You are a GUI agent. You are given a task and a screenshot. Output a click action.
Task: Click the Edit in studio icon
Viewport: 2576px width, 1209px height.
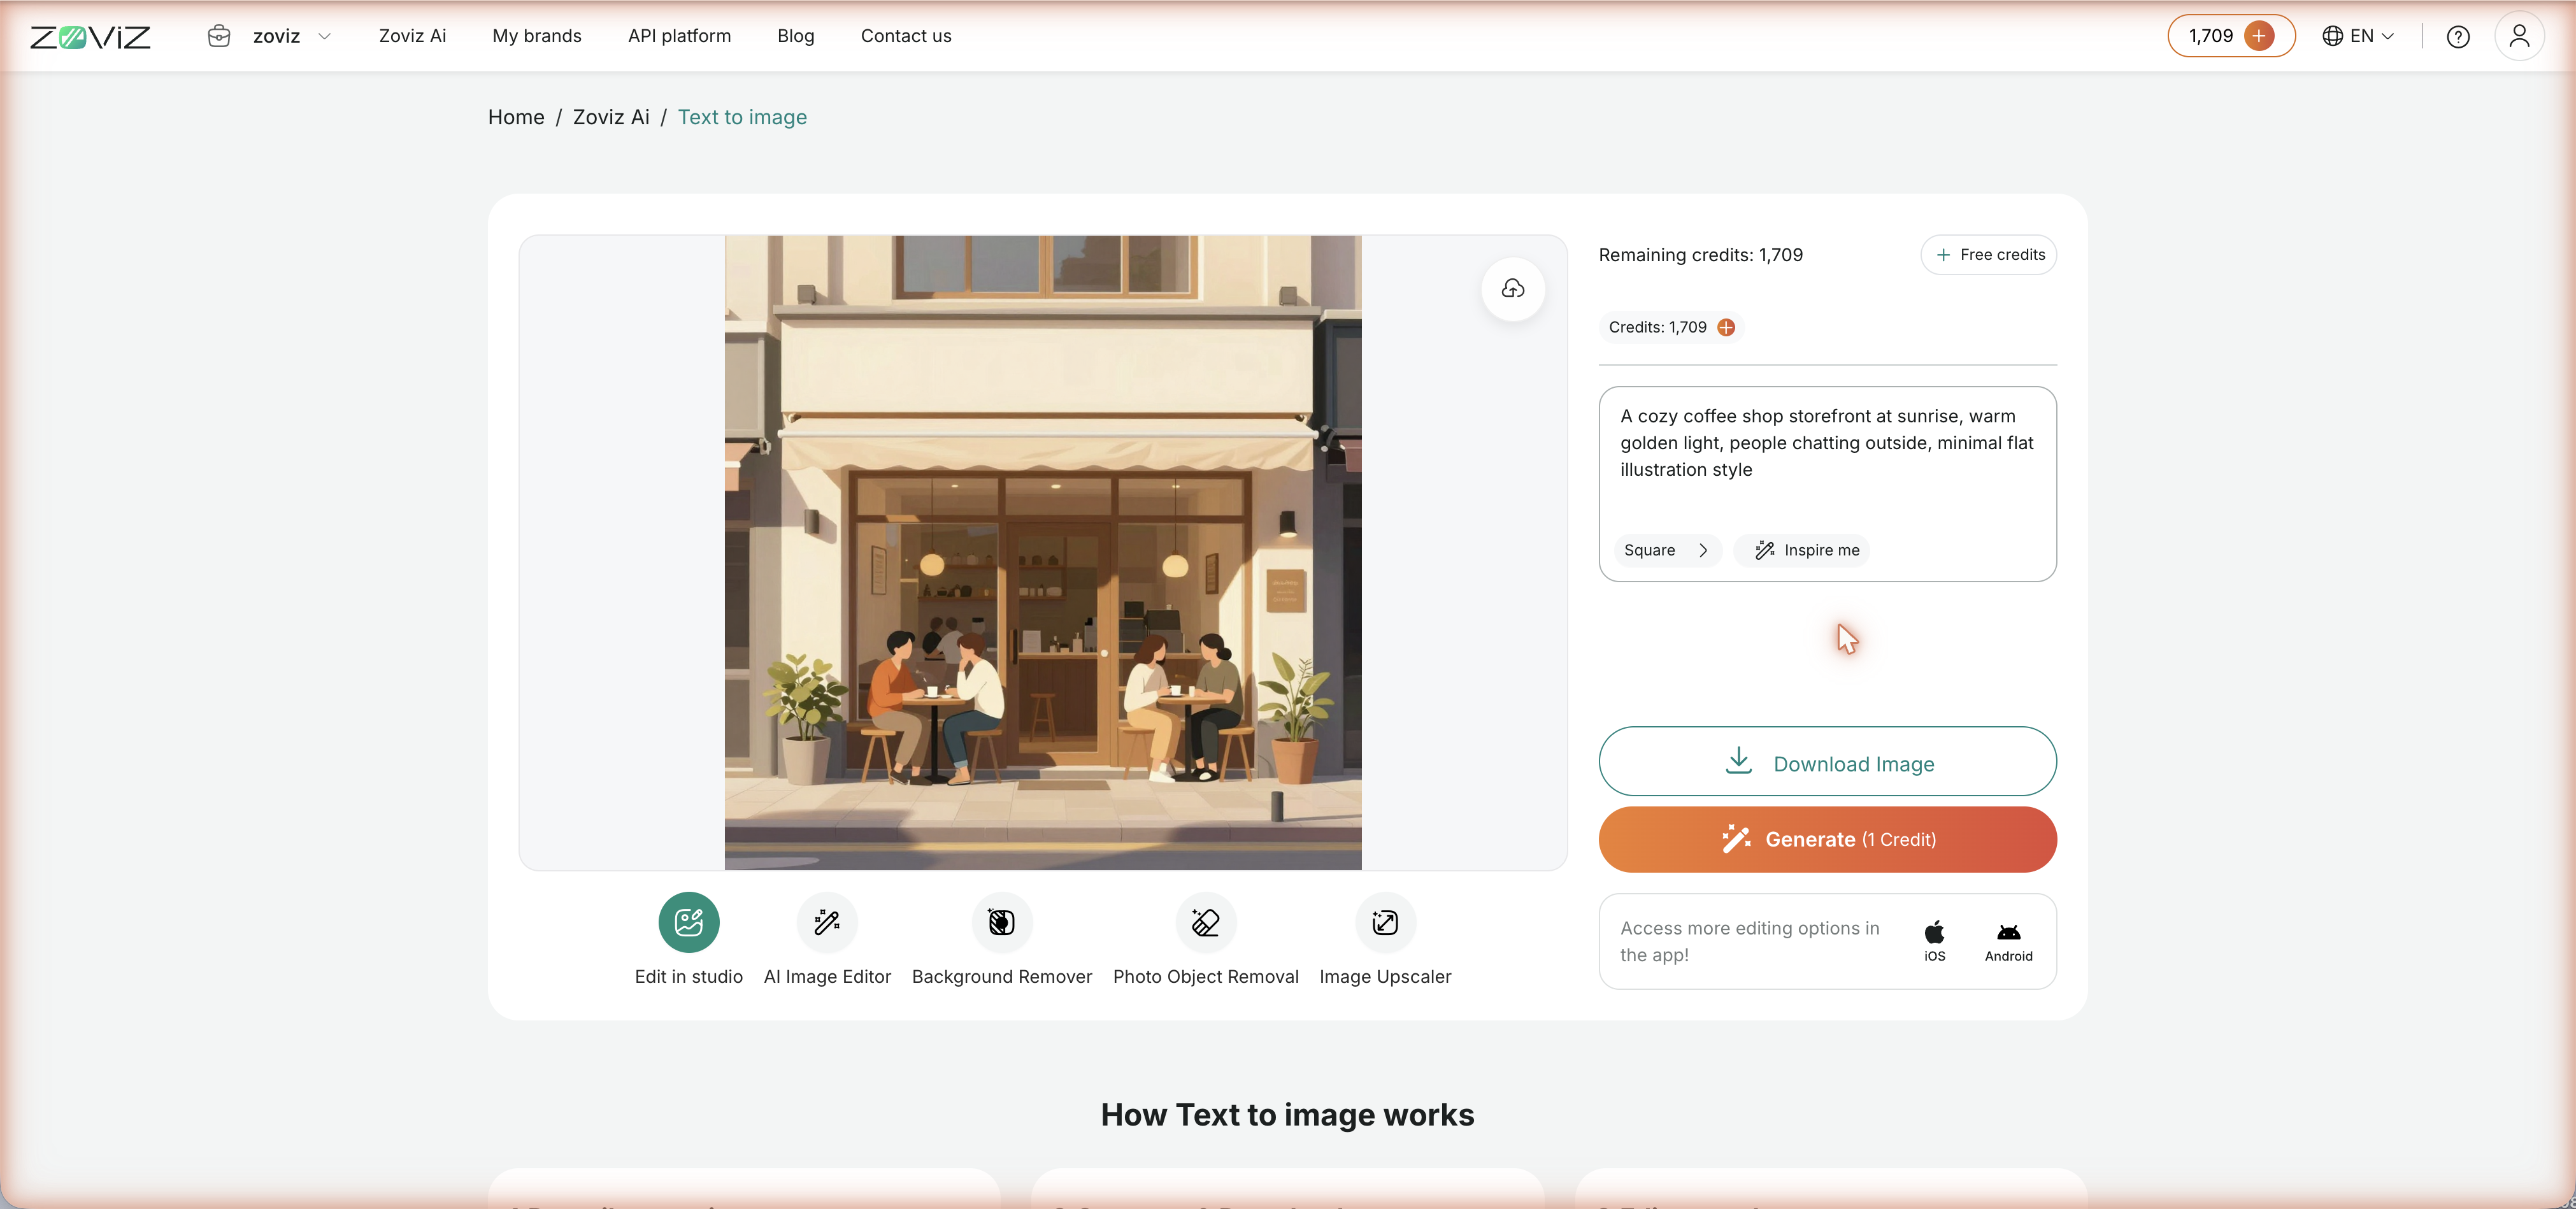(x=689, y=922)
